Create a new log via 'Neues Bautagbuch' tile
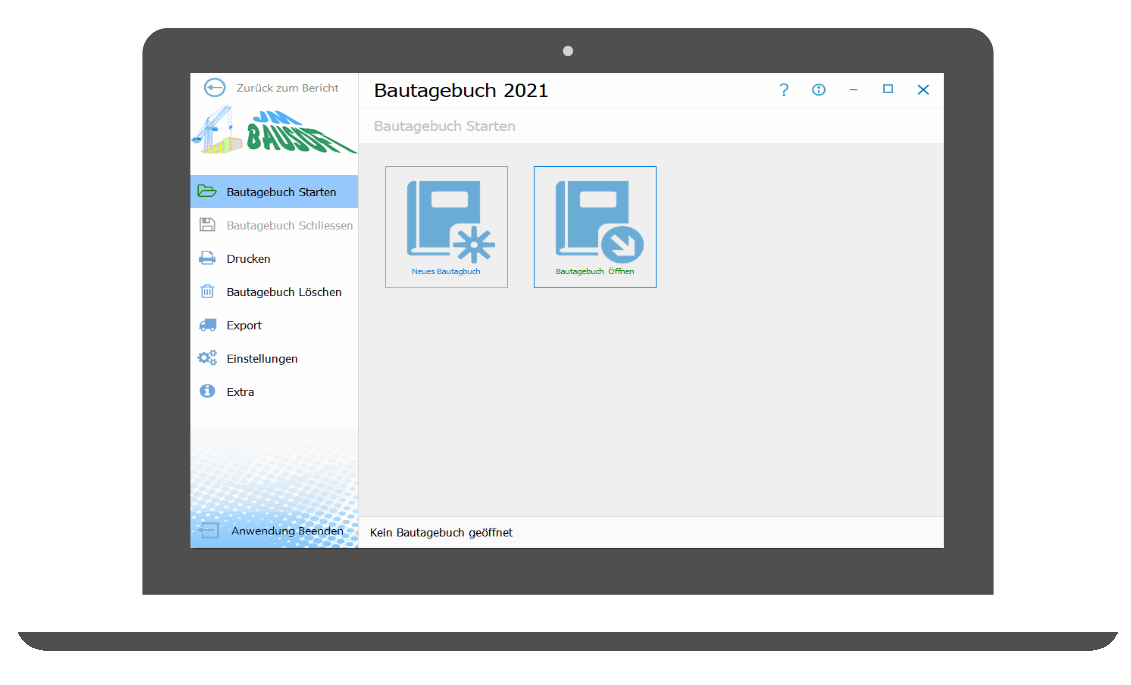Viewport: 1131px width, 685px height. [446, 227]
